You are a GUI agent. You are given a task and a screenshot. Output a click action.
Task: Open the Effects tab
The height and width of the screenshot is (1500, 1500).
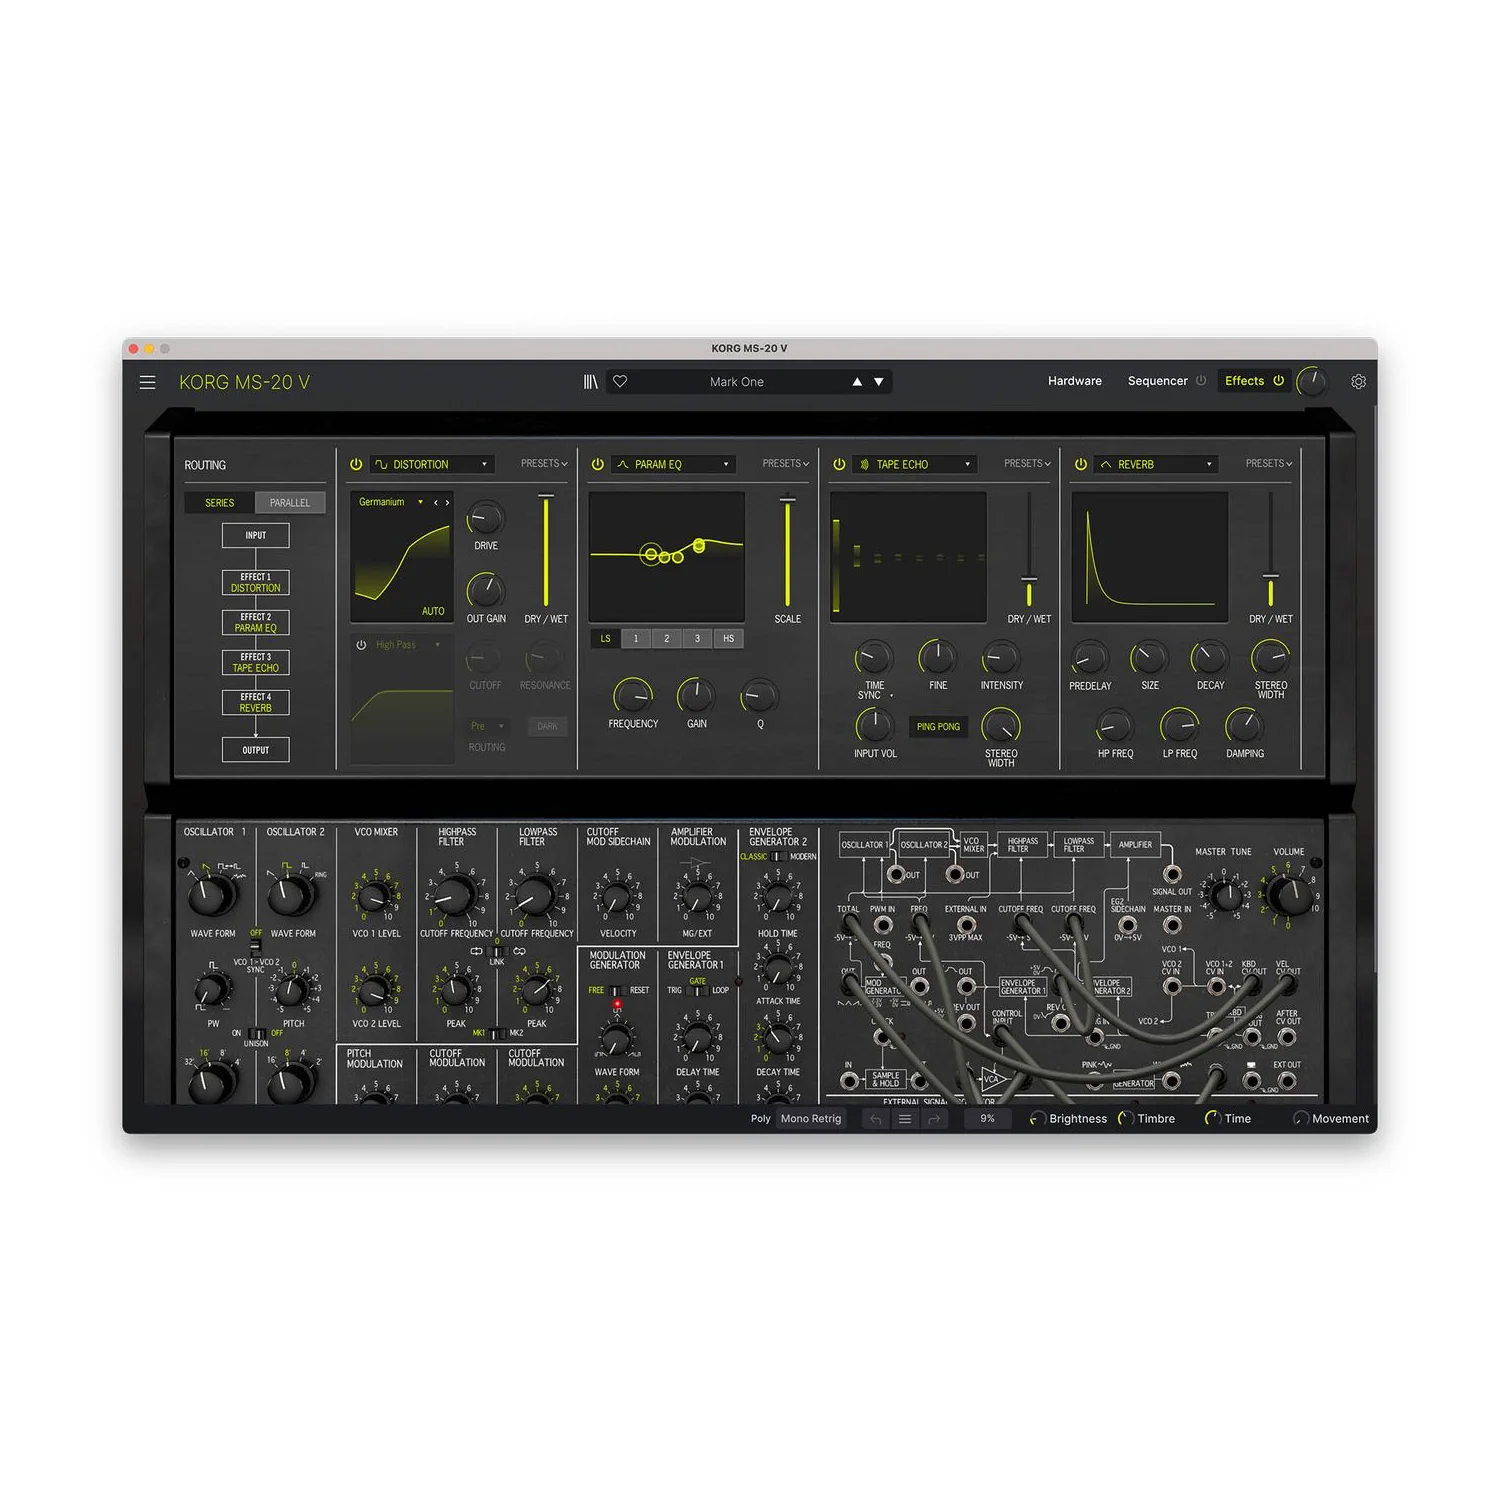(x=1244, y=381)
